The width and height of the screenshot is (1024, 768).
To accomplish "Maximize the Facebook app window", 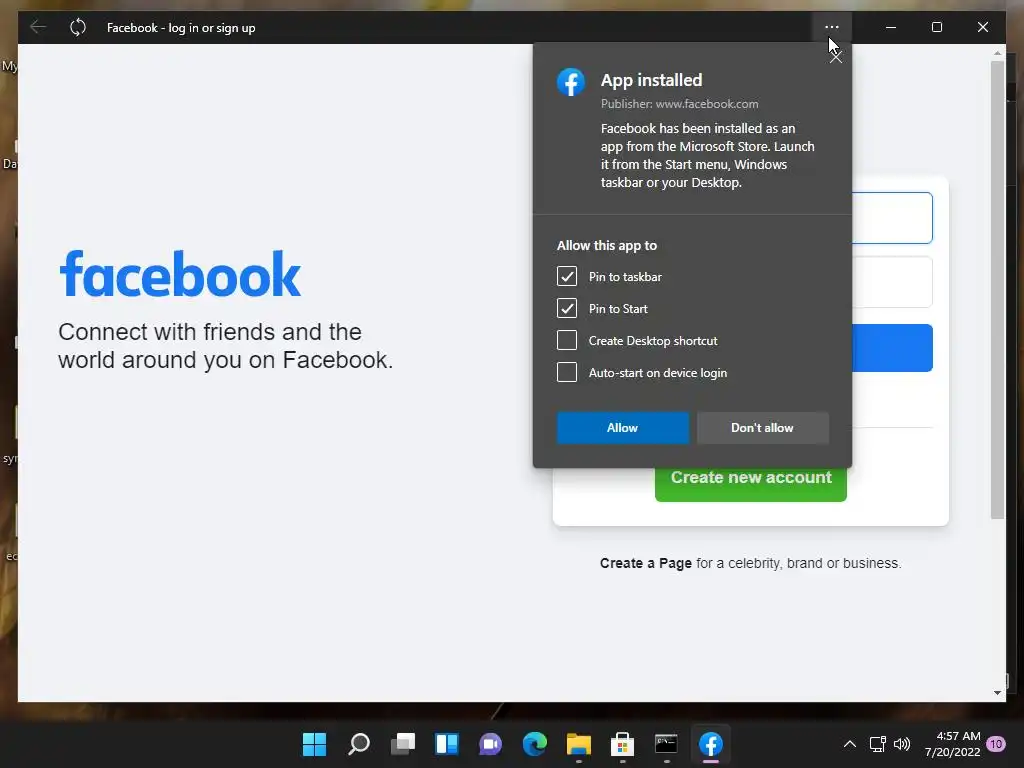I will pos(936,27).
